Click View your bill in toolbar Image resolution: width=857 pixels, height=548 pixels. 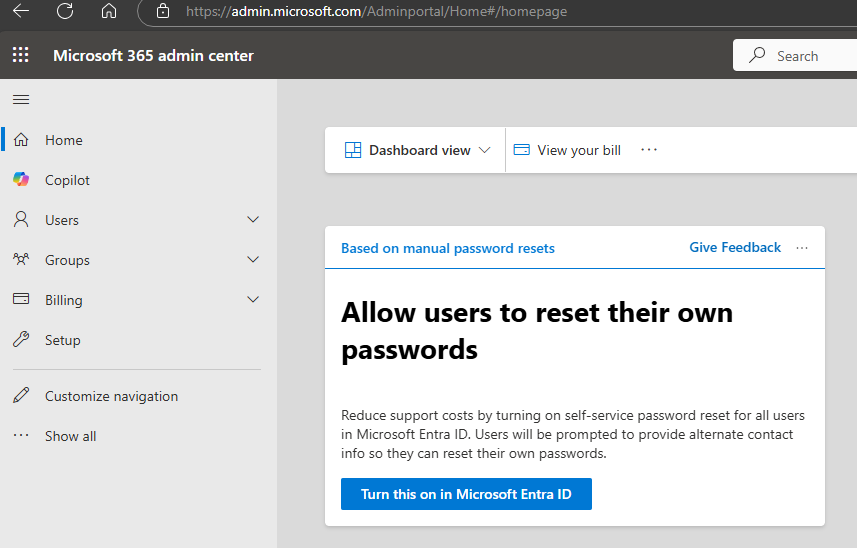567,150
